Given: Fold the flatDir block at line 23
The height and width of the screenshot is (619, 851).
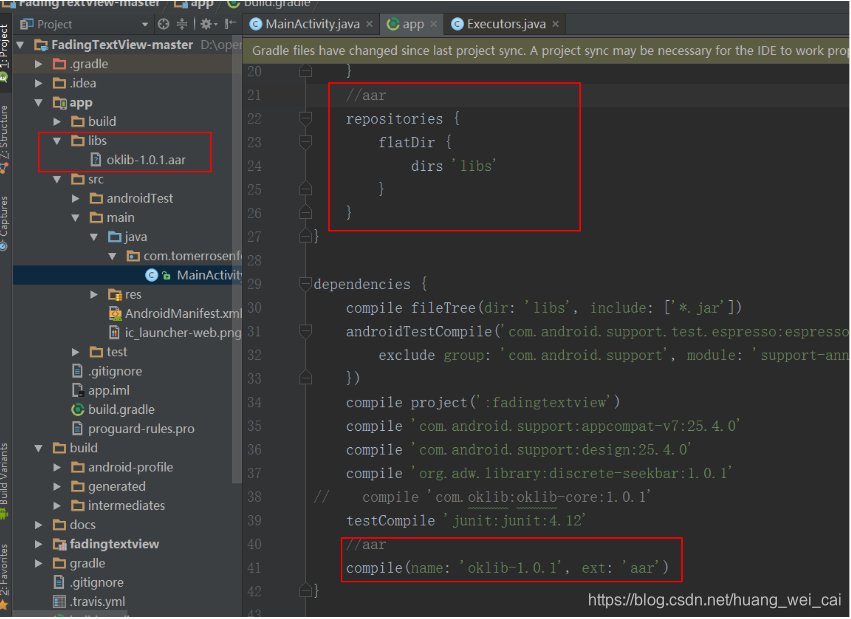Looking at the screenshot, I should [306, 142].
